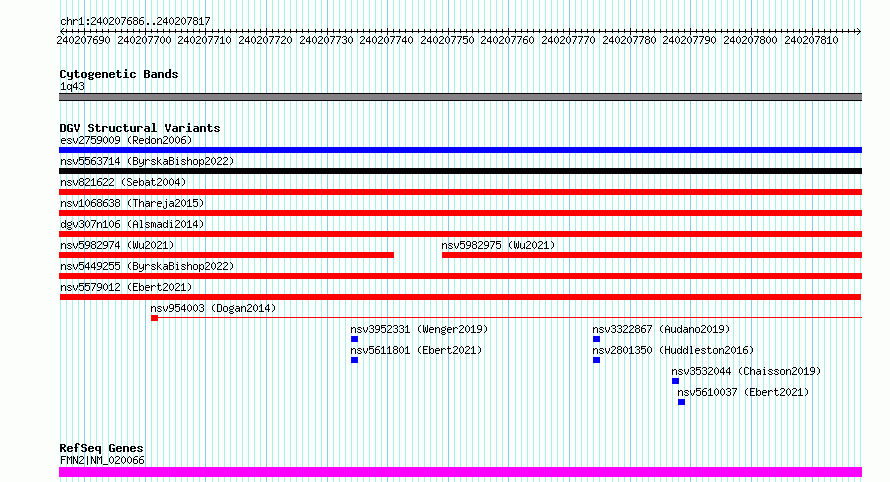Open nsv2801350 (Huddleston2016) label

coord(673,350)
